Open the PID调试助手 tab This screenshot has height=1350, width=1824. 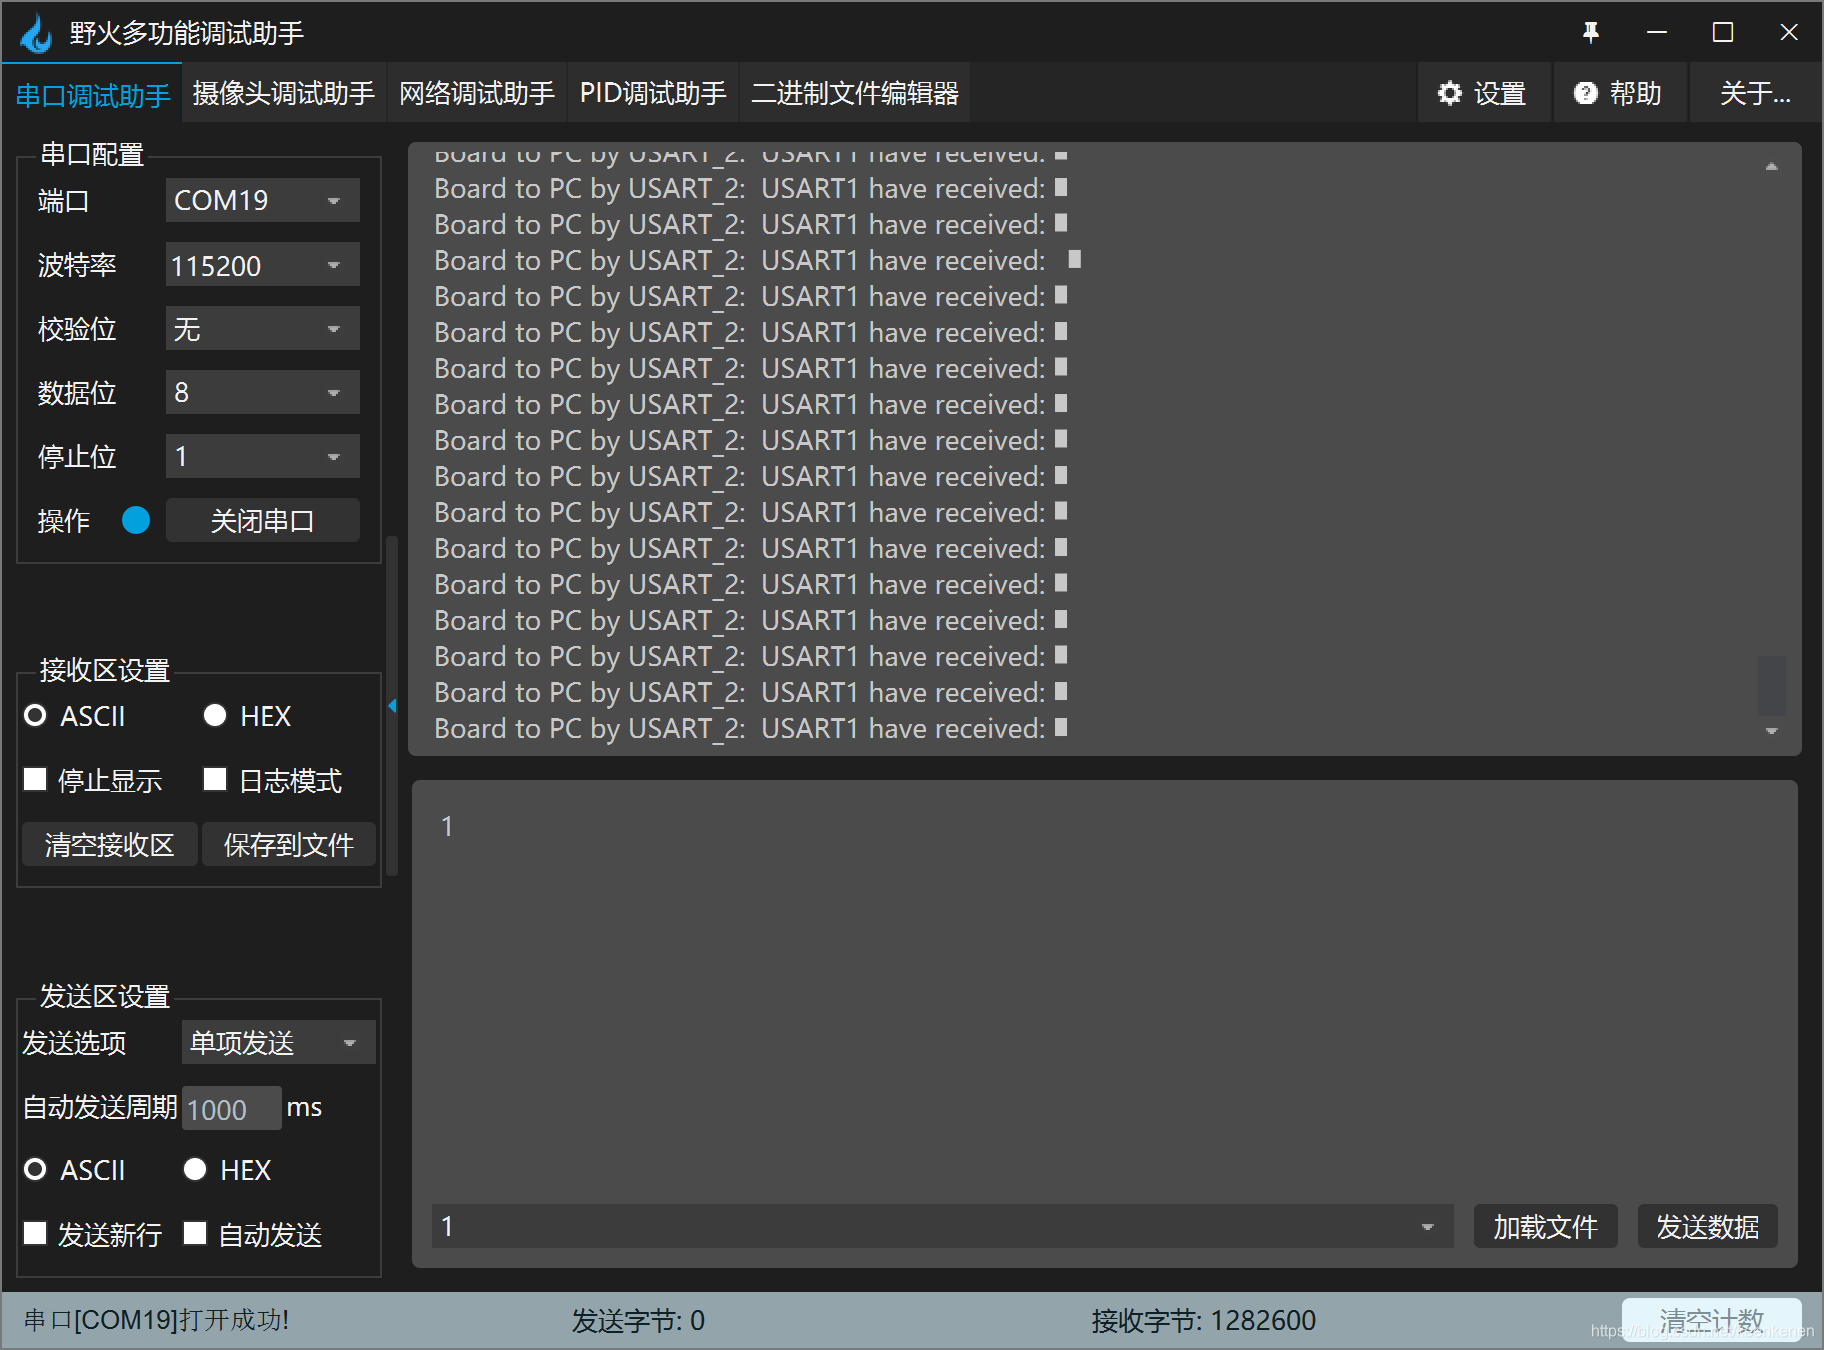coord(652,93)
